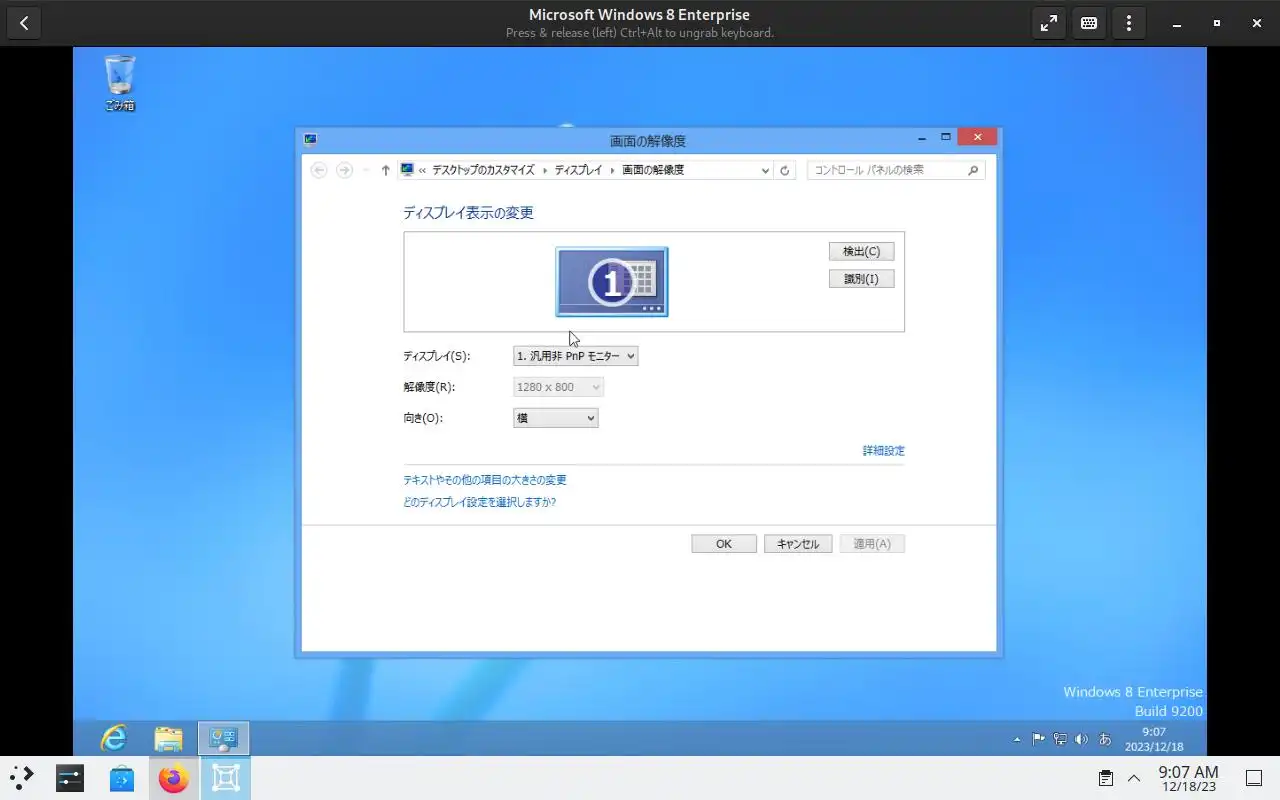The height and width of the screenshot is (800, 1280).
Task: Open the recent locations dropdown arrow
Action: pyautogui.click(x=366, y=171)
